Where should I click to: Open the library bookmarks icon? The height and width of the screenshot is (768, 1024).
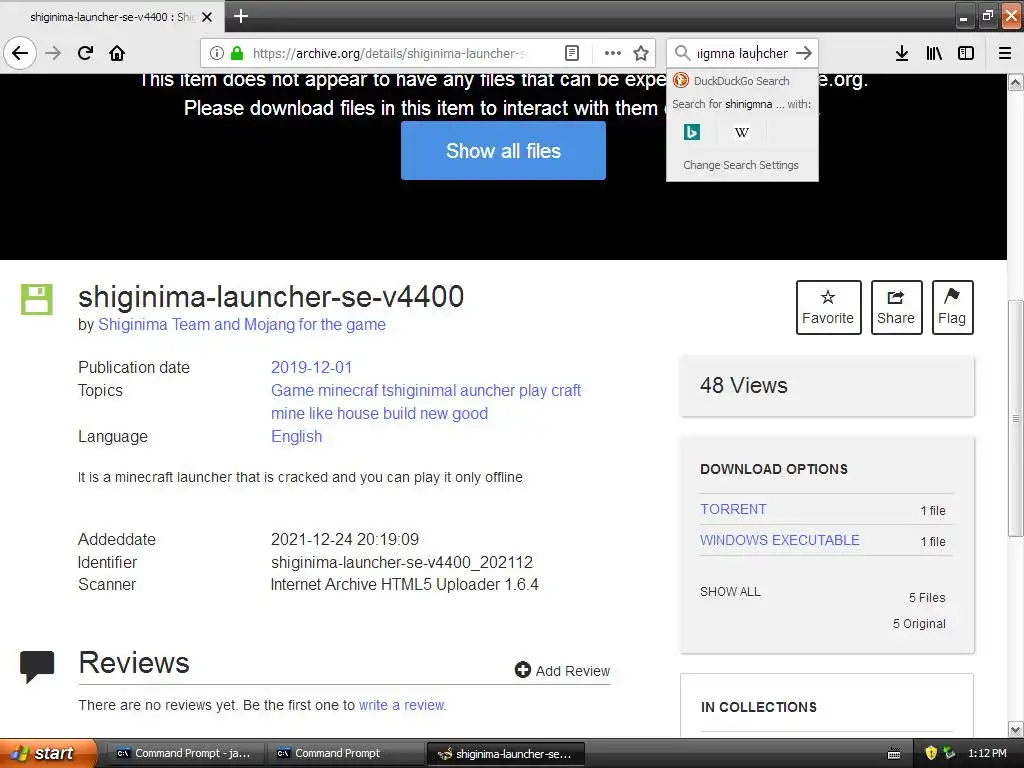[935, 53]
